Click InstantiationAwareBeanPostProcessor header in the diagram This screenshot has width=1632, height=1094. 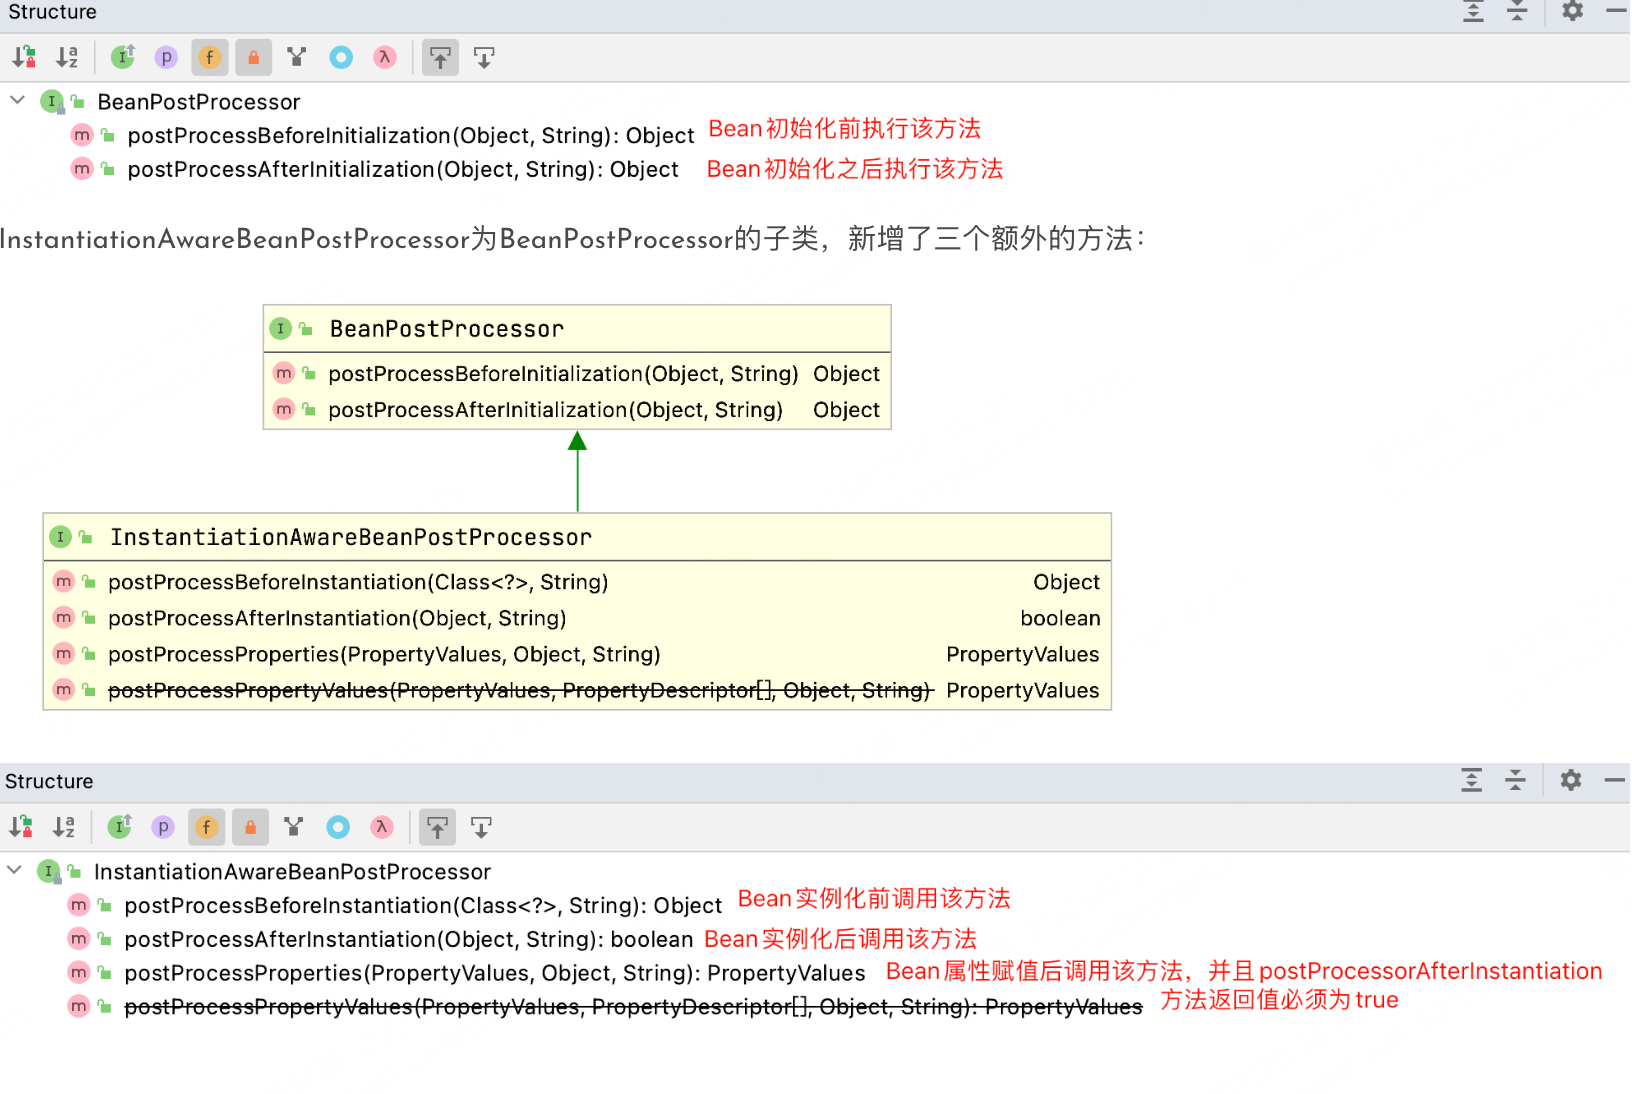point(577,537)
